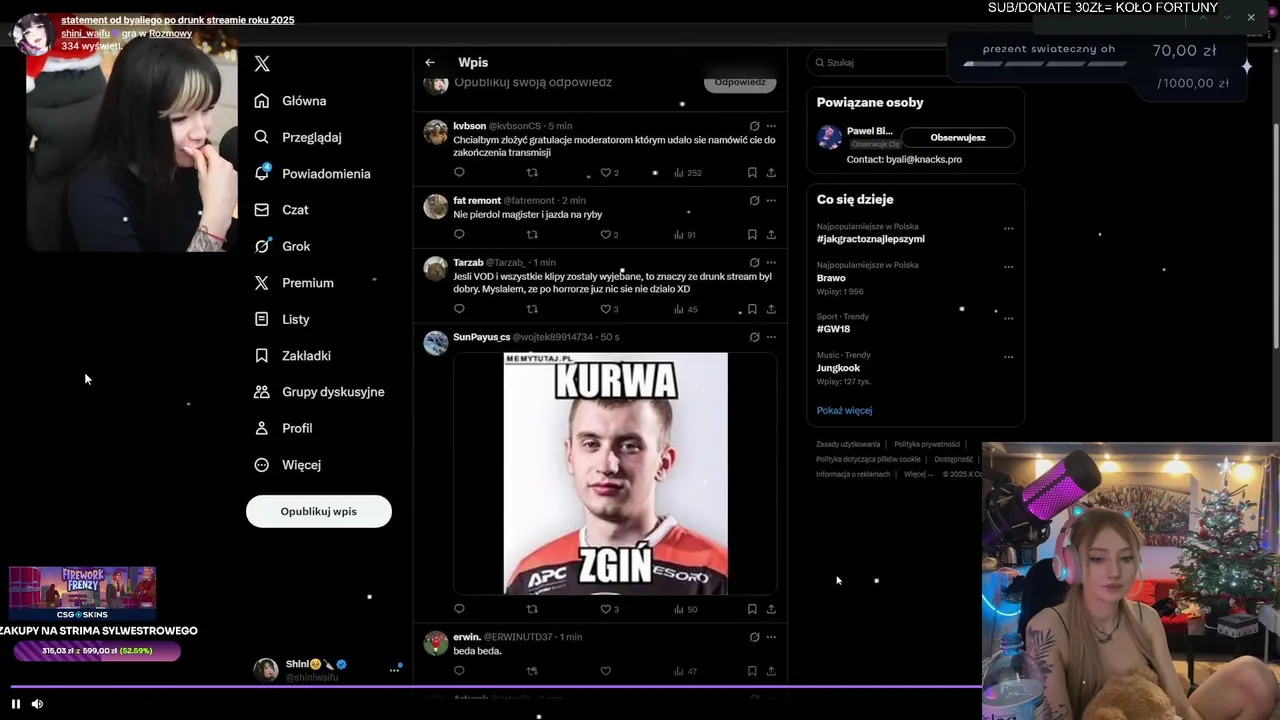This screenshot has height=720, width=1280.
Task: View stats of Tarzab's post (45)
Action: click(686, 309)
